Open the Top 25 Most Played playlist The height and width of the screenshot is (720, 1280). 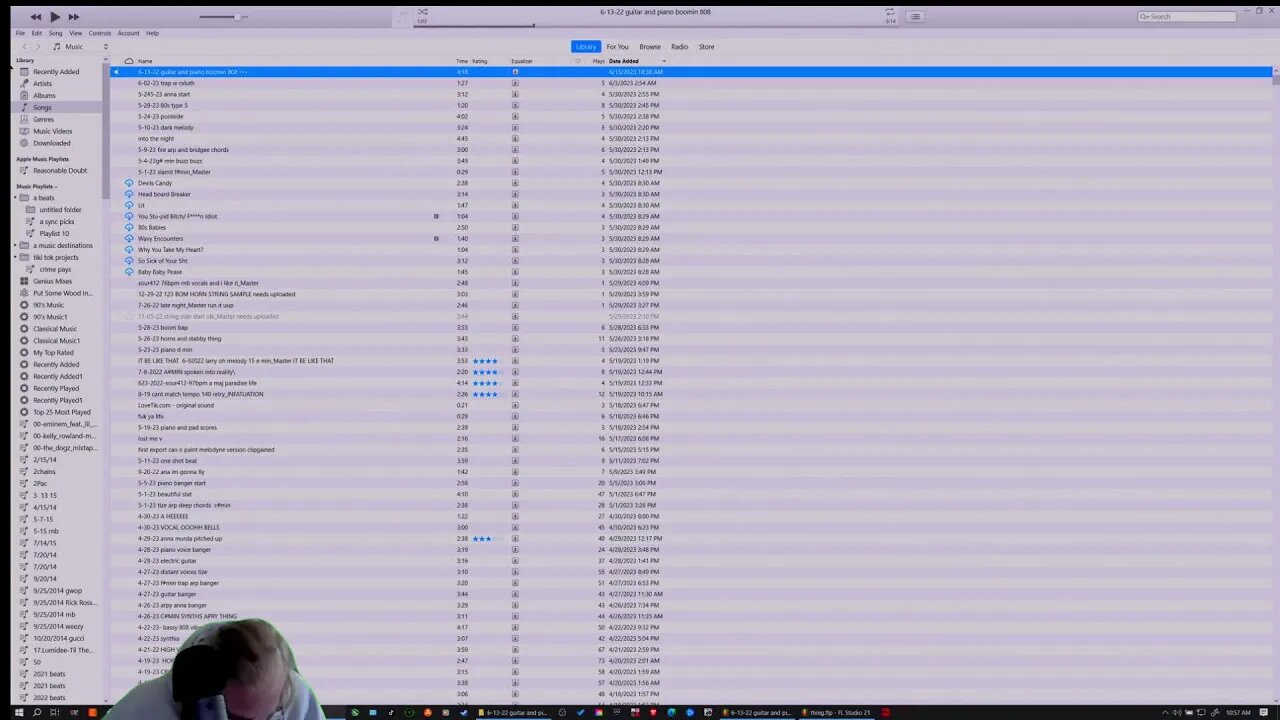[x=61, y=412]
